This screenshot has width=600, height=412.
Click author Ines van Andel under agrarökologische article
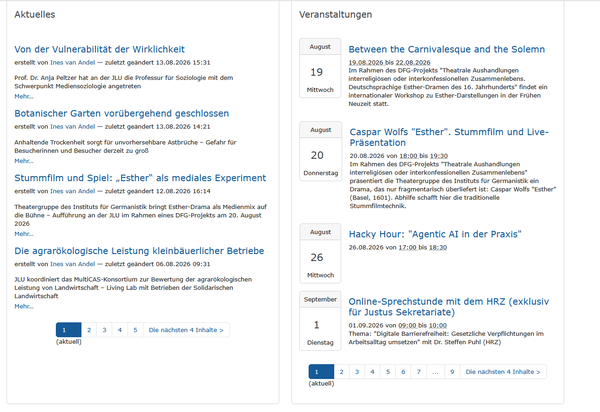72,264
